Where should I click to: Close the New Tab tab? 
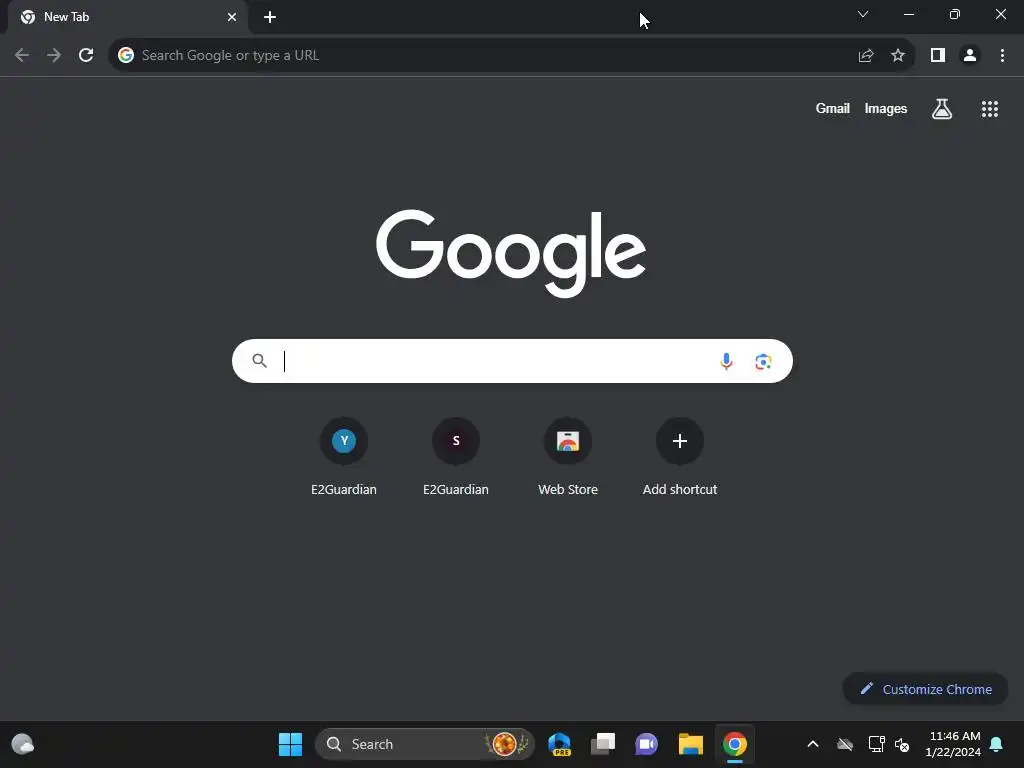coord(232,17)
